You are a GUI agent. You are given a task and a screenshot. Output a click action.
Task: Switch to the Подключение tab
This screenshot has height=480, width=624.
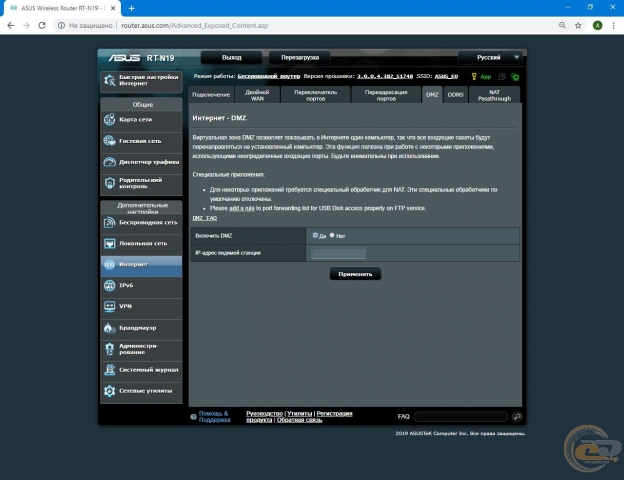pos(211,95)
